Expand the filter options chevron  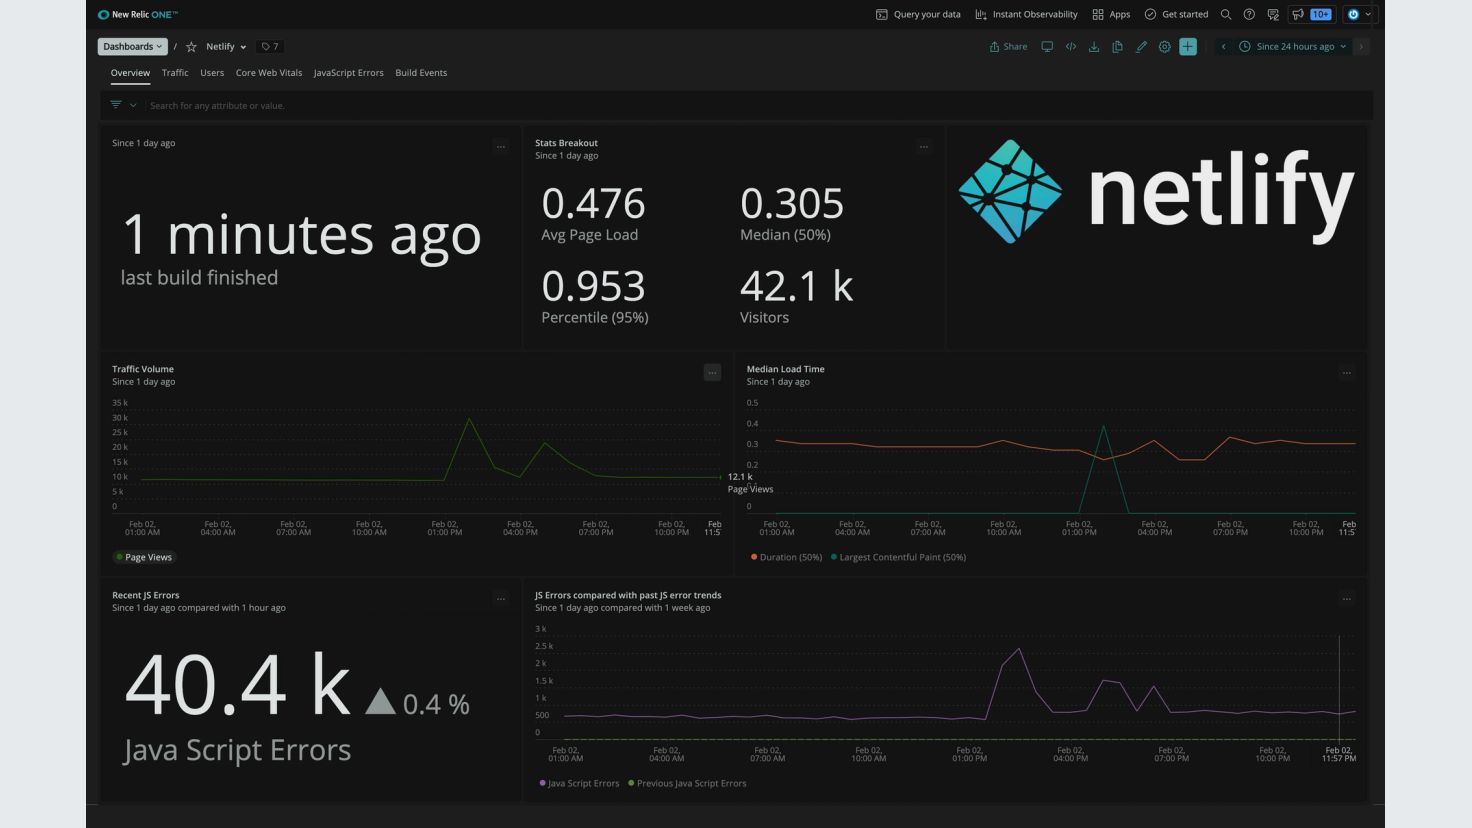[x=133, y=105]
